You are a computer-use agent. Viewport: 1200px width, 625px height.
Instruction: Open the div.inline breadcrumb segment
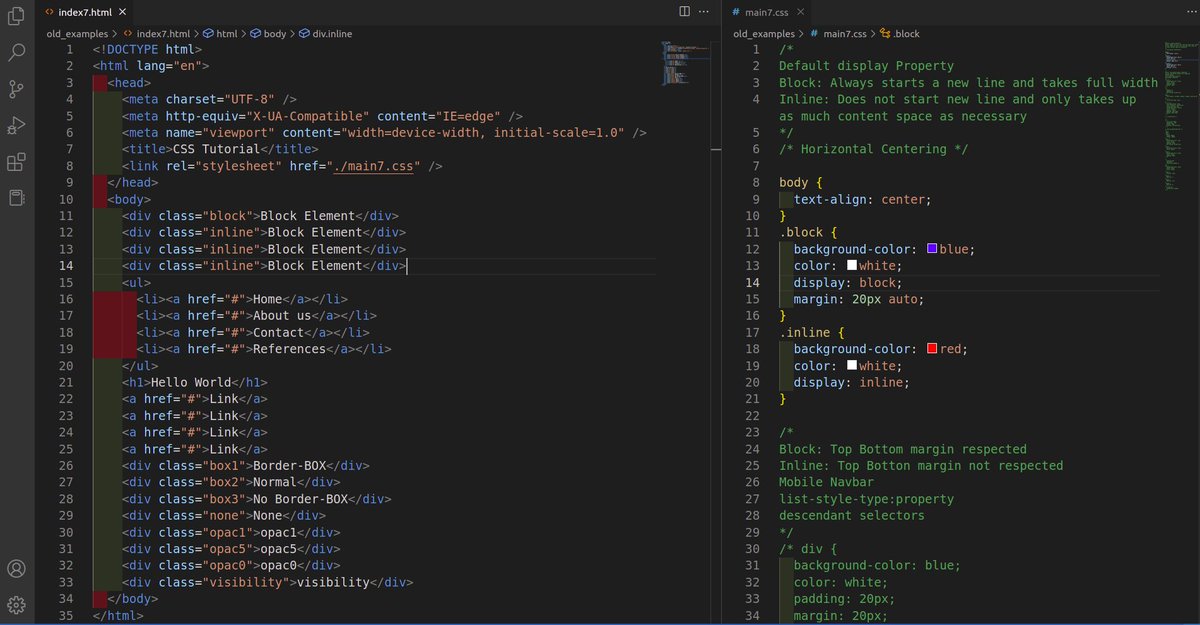tap(325, 33)
